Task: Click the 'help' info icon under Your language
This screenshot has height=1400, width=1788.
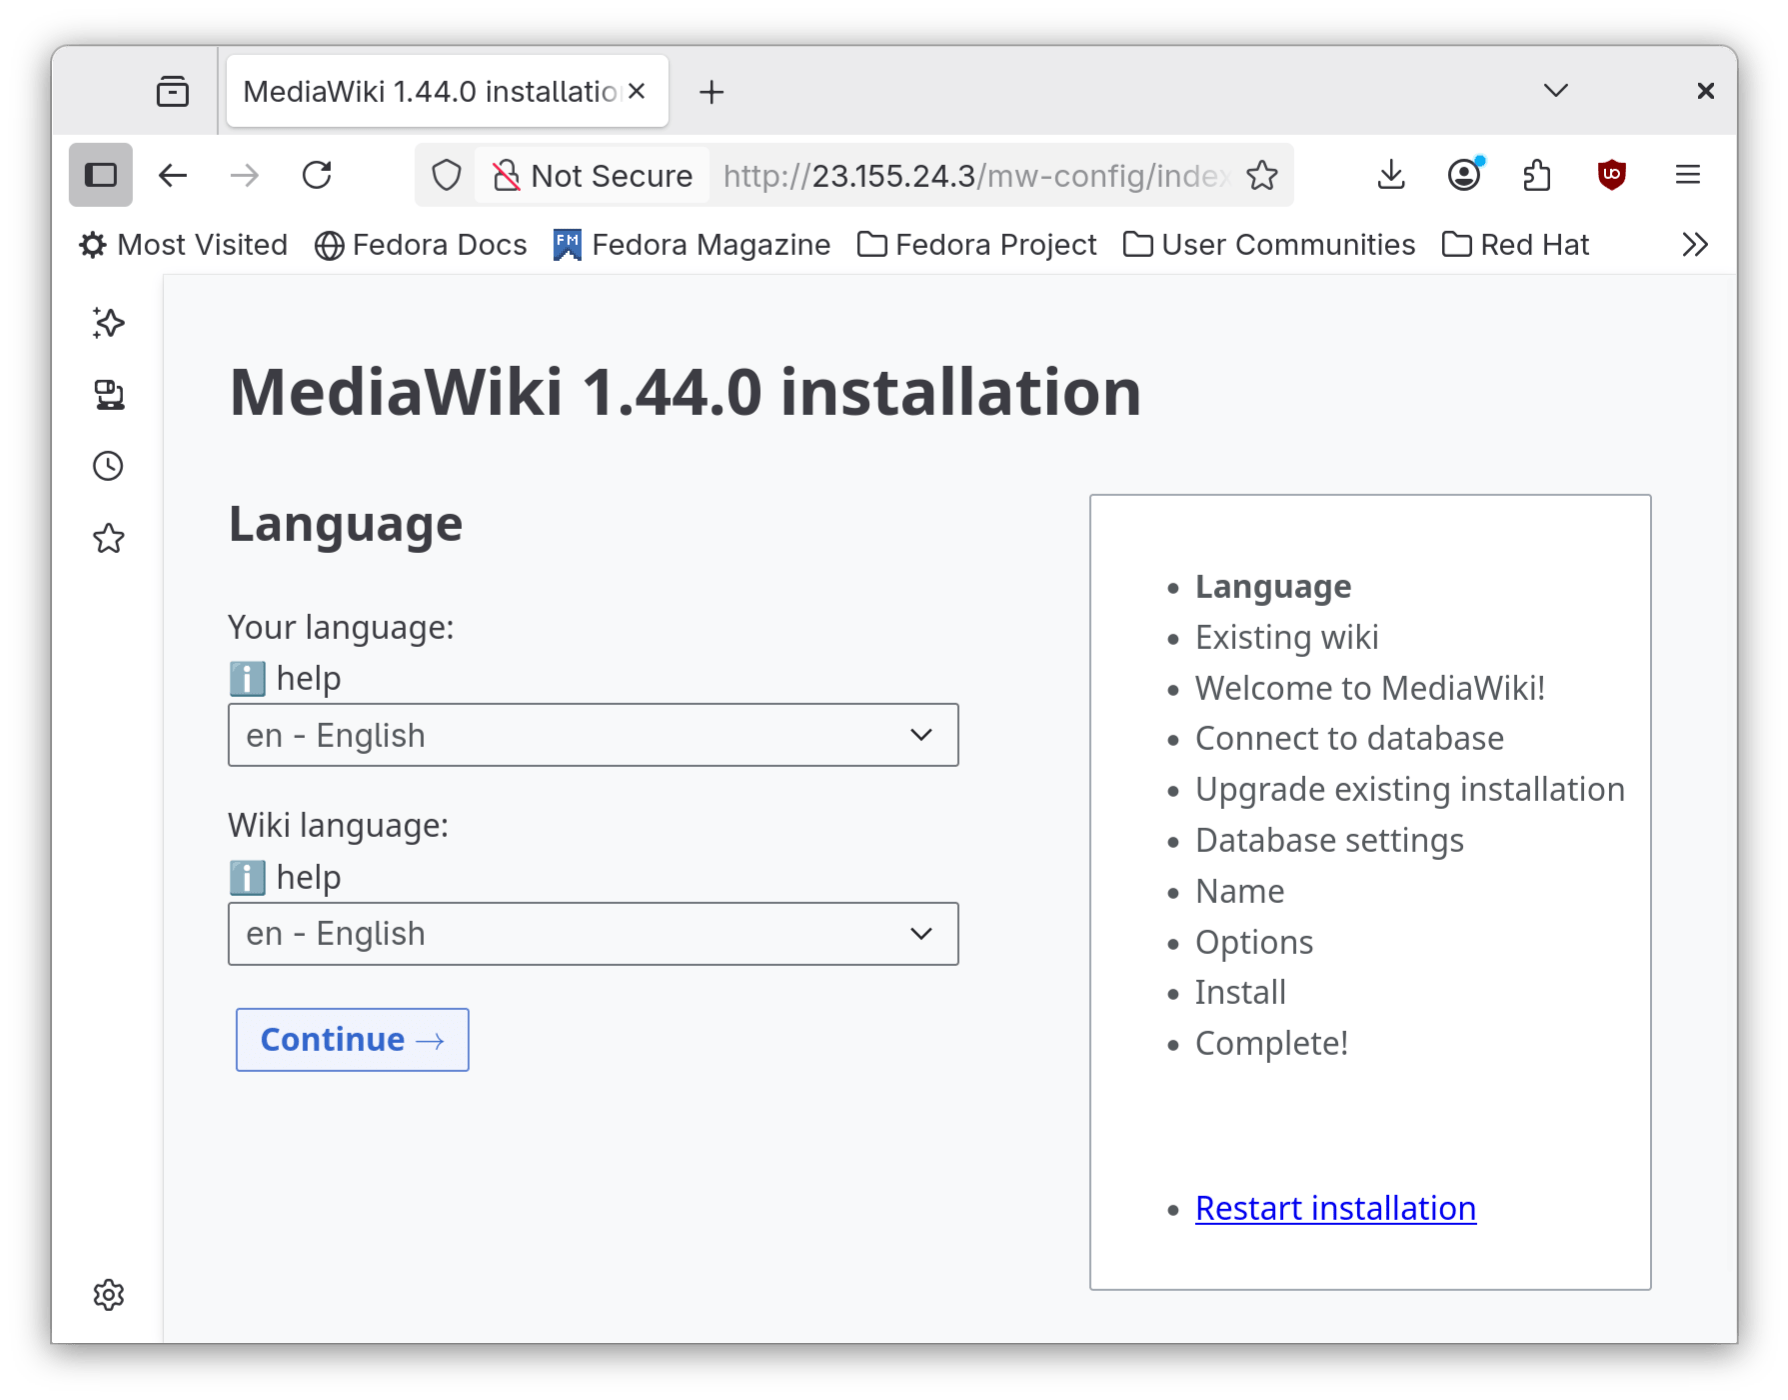Action: pos(245,678)
